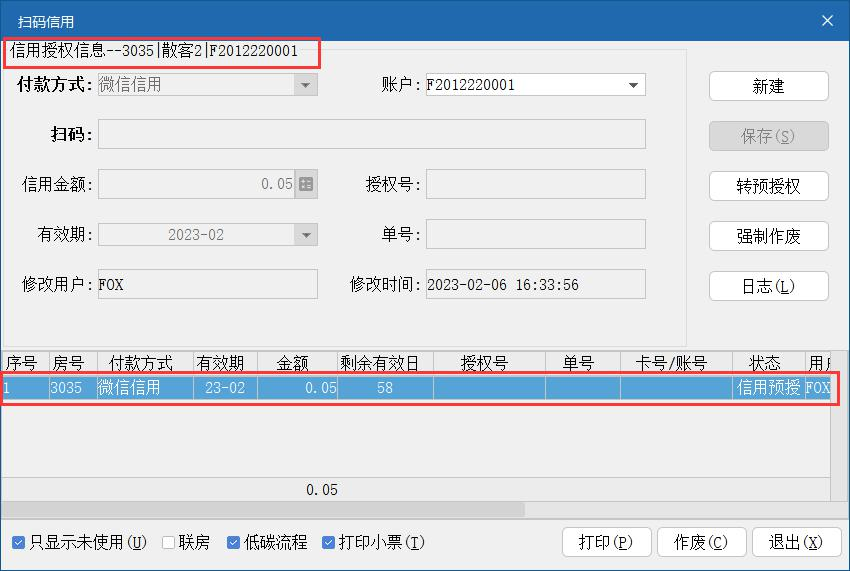Click the 有效期 column header in table
The width and height of the screenshot is (850, 571).
click(226, 363)
